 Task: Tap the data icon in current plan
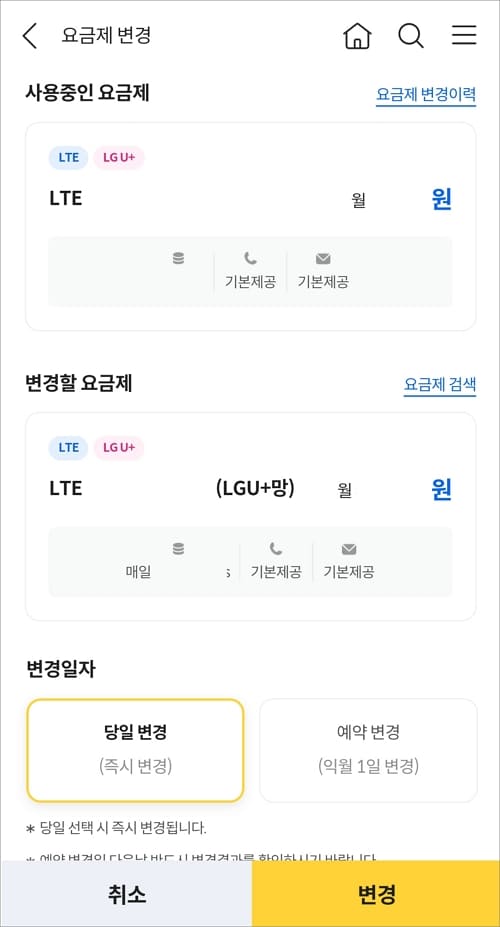(178, 258)
